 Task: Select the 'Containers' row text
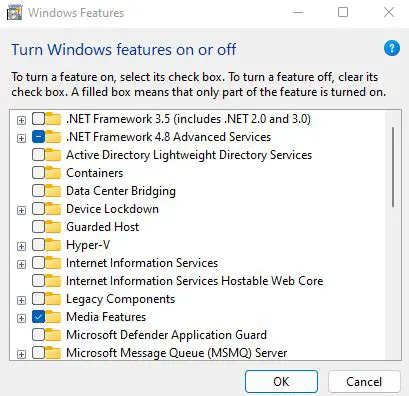tap(95, 173)
